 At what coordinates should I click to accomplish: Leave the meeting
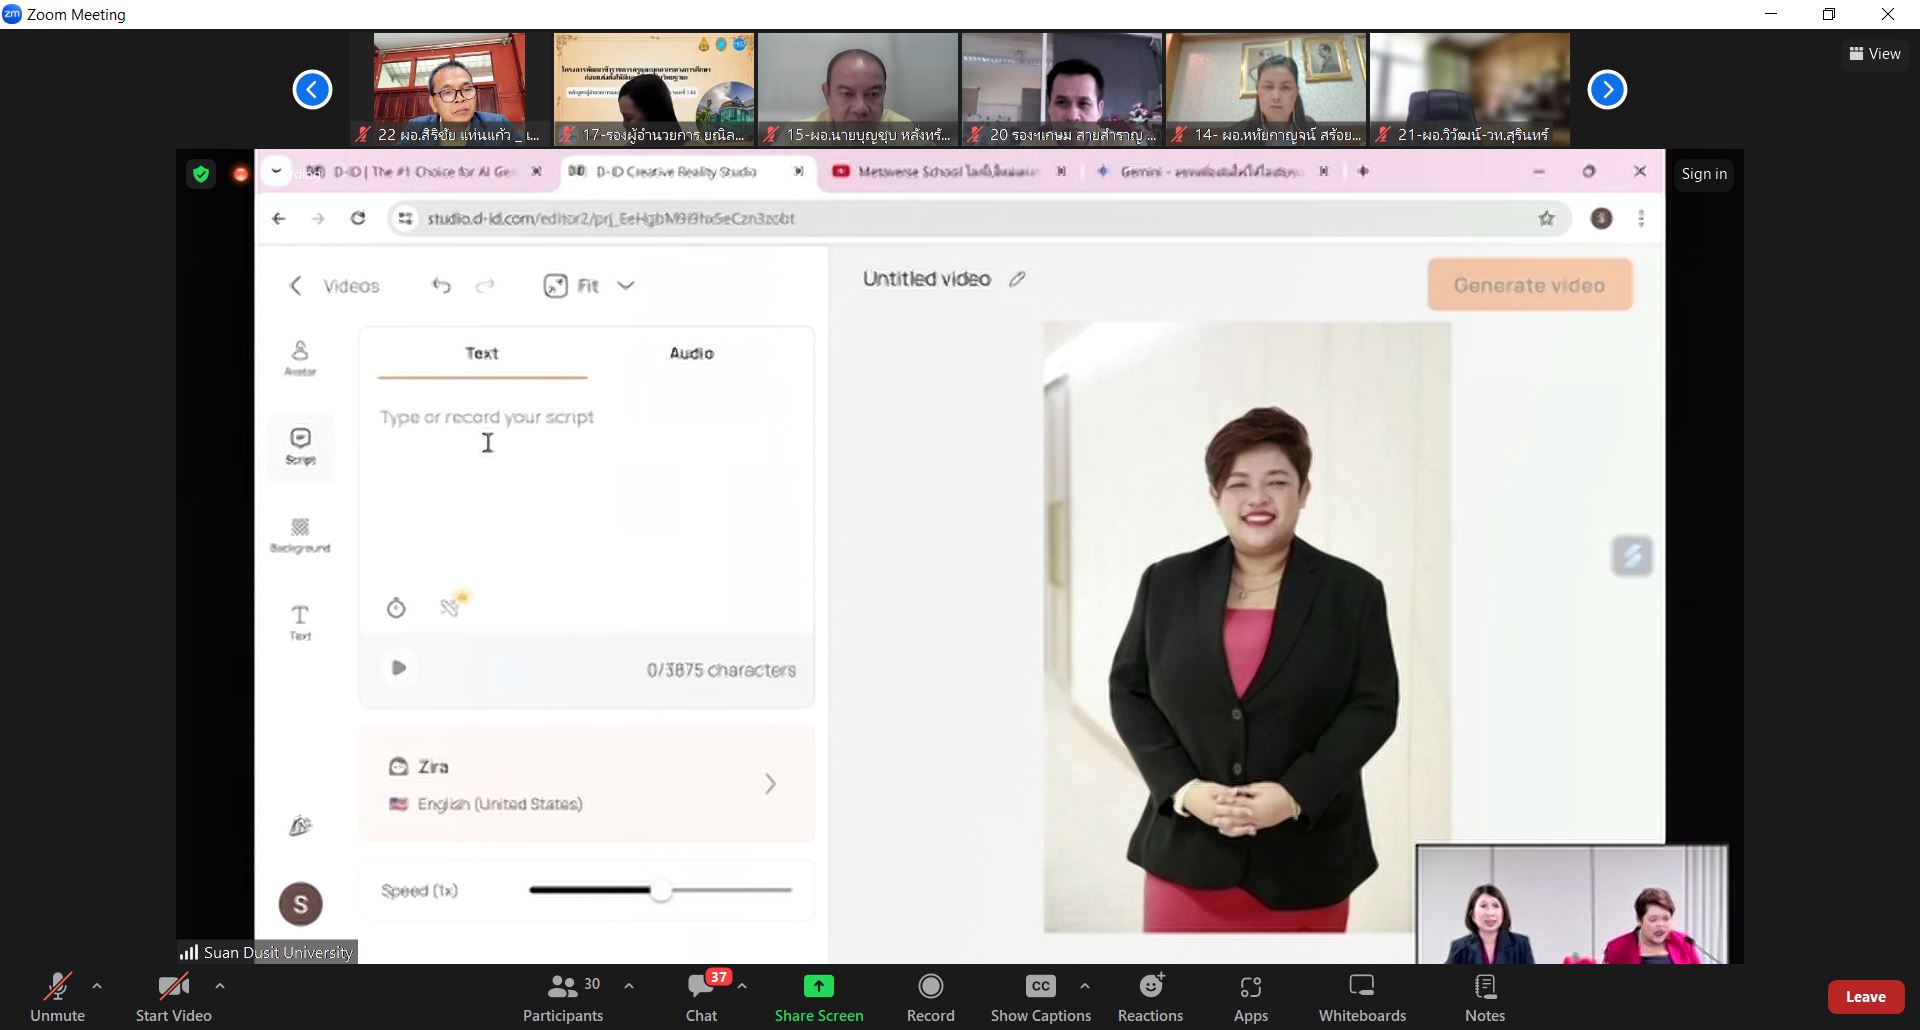1865,997
